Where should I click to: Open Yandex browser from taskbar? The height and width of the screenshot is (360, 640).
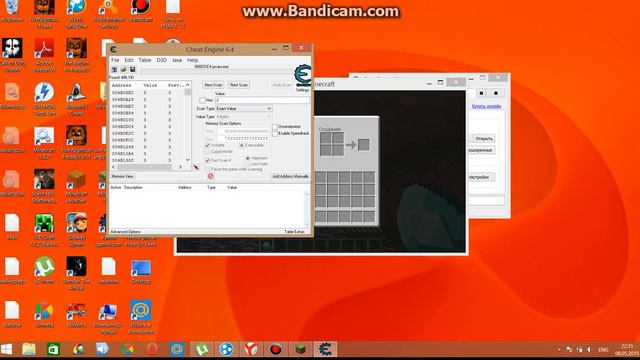point(251,349)
